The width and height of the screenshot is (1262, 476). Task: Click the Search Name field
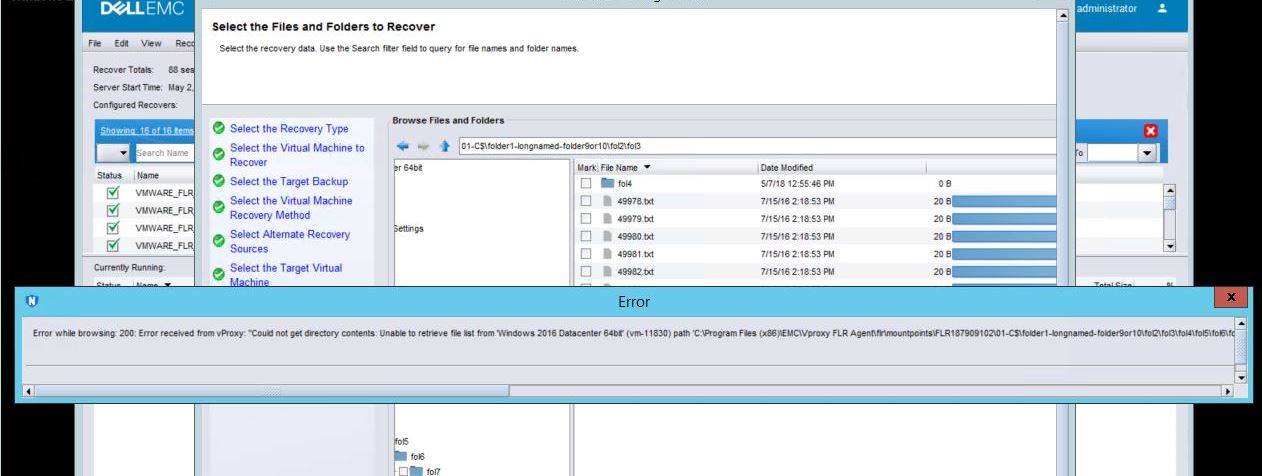pos(164,153)
